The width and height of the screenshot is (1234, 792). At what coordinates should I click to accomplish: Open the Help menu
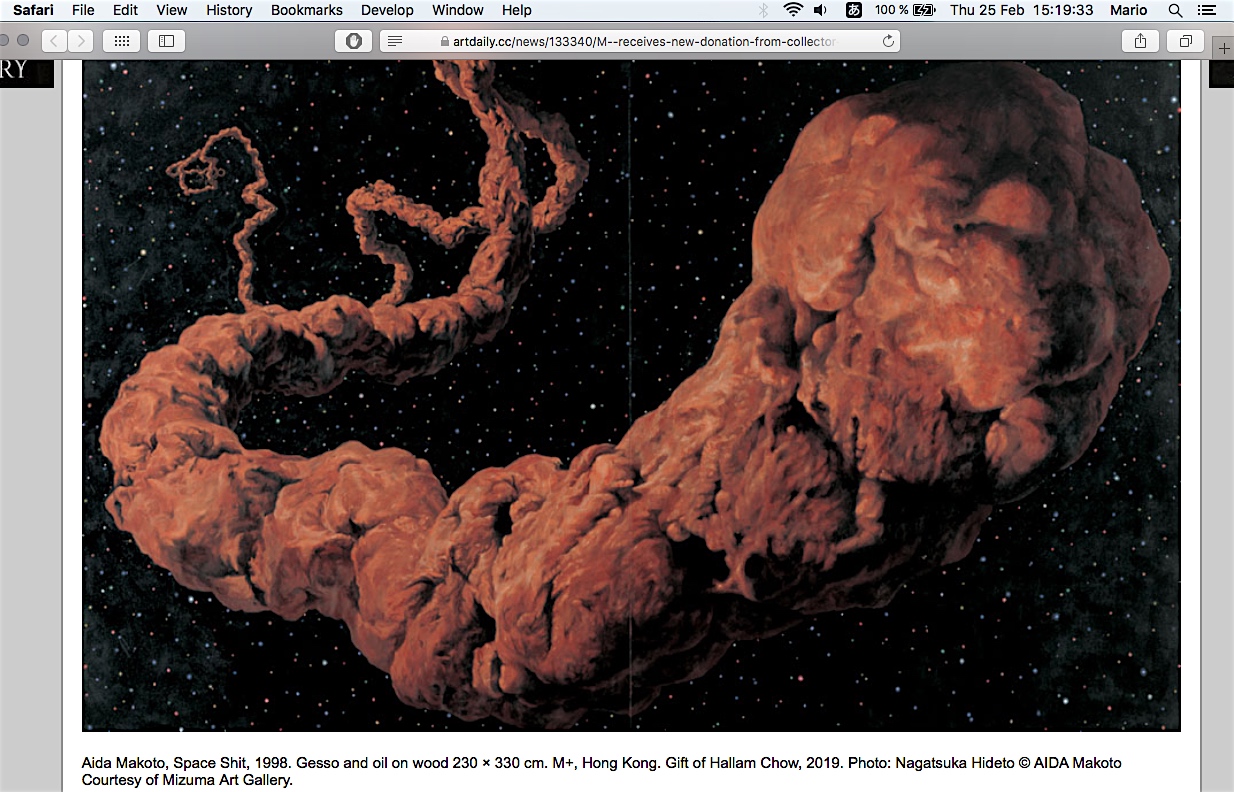point(516,10)
